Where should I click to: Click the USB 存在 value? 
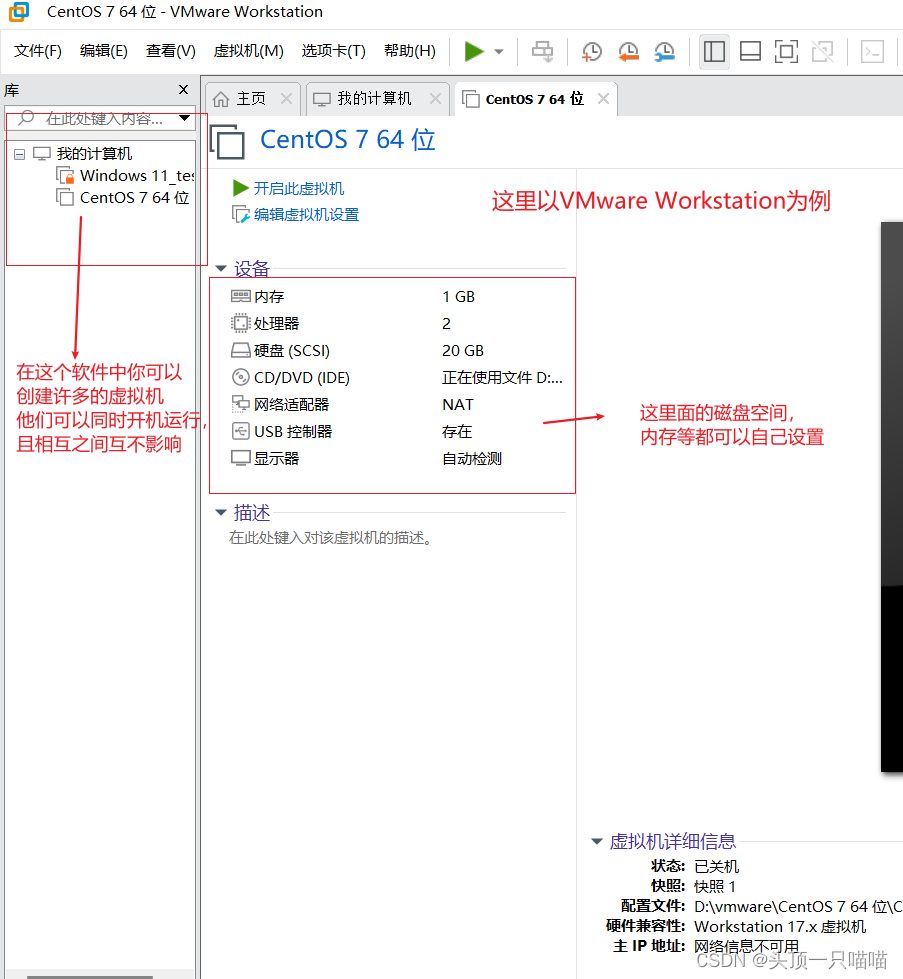click(x=456, y=431)
